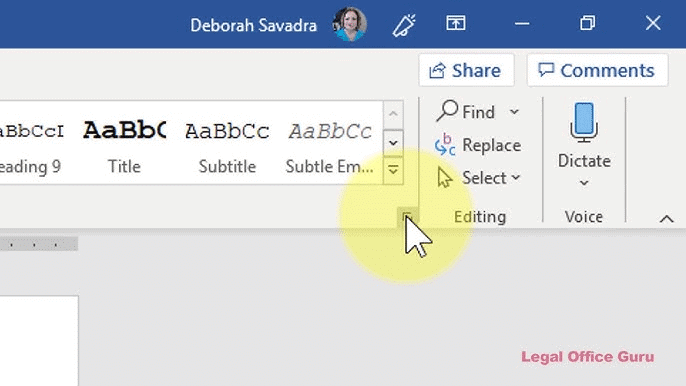Image resolution: width=686 pixels, height=386 pixels.
Task: Restore down the Word window
Action: [x=587, y=23]
